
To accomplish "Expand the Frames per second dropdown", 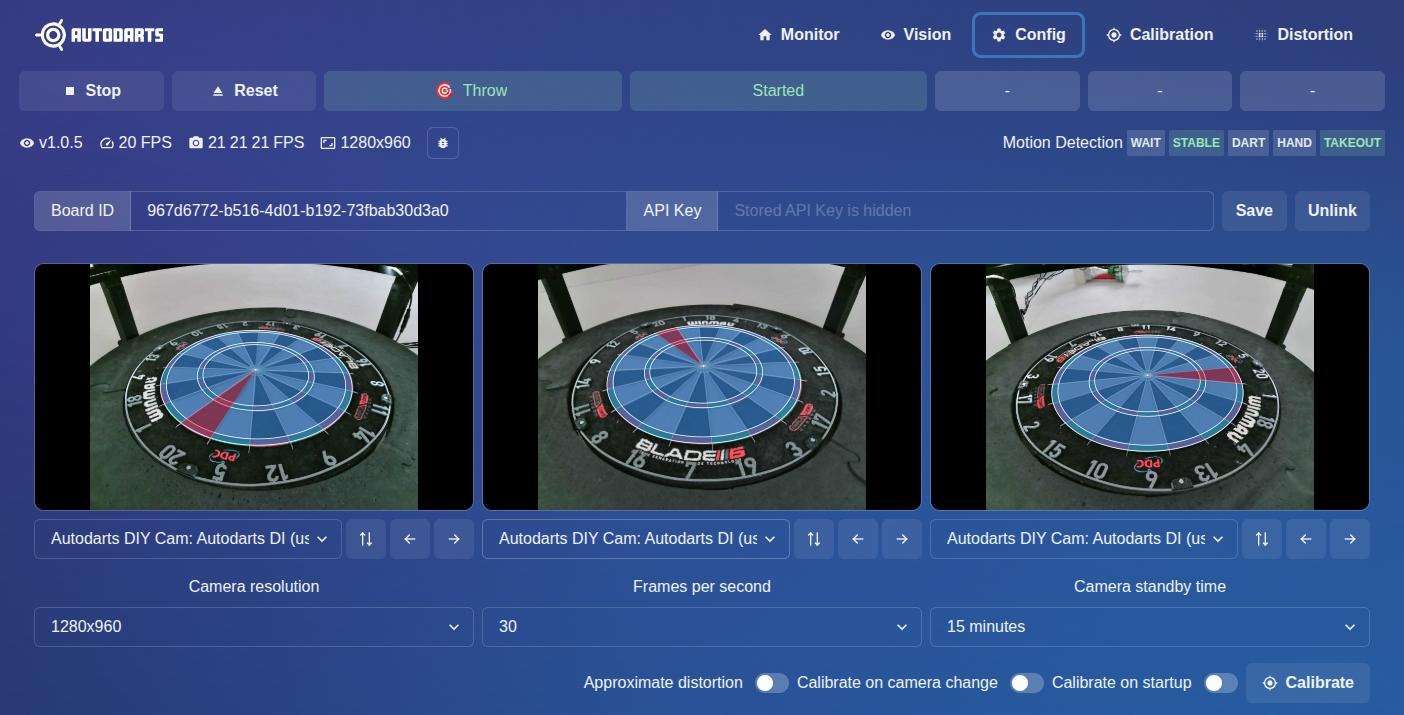I will (702, 627).
